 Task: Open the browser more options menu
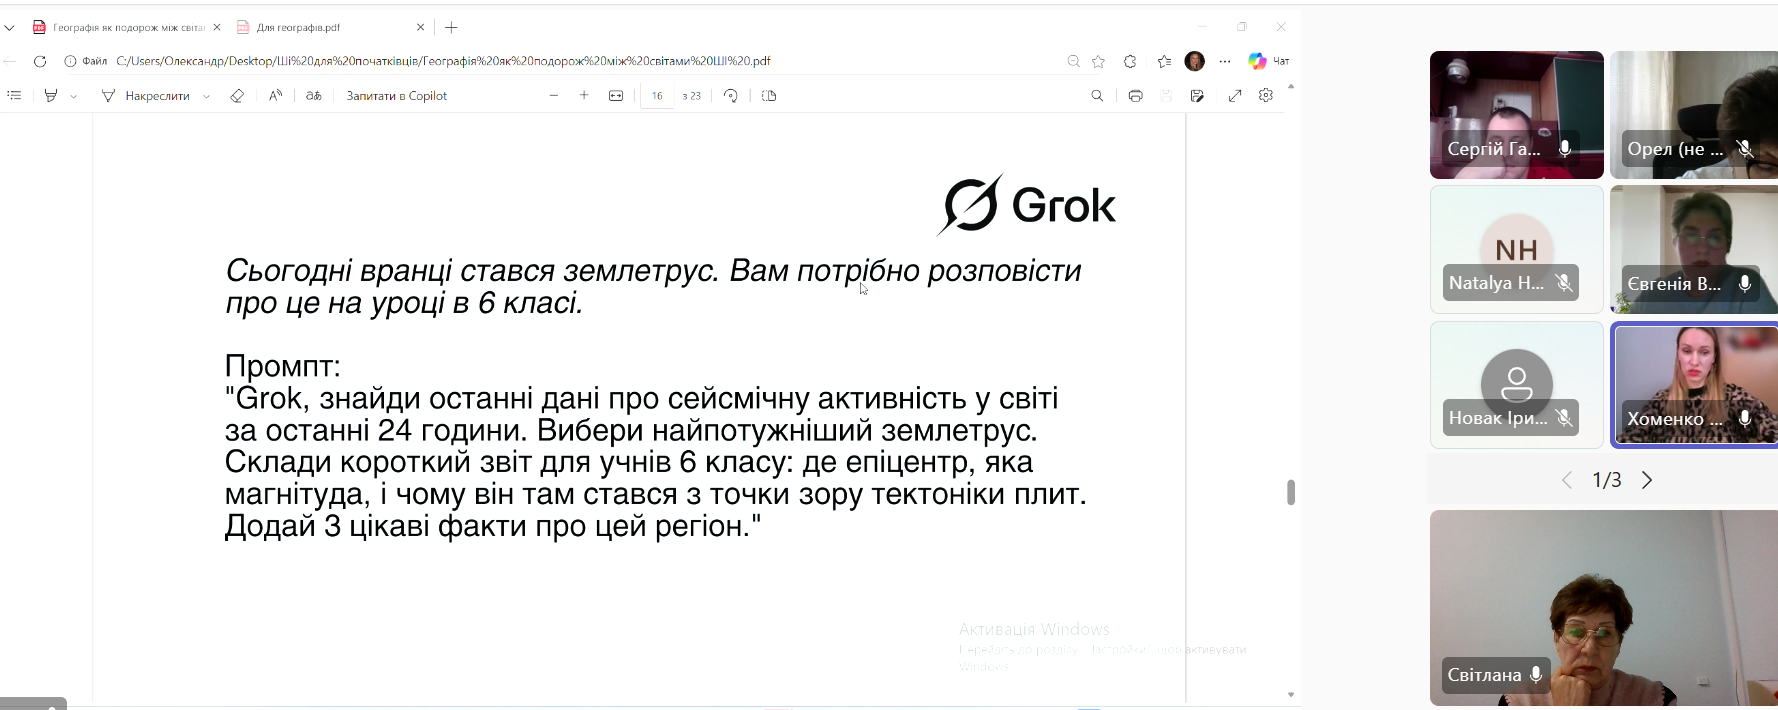tap(1225, 61)
